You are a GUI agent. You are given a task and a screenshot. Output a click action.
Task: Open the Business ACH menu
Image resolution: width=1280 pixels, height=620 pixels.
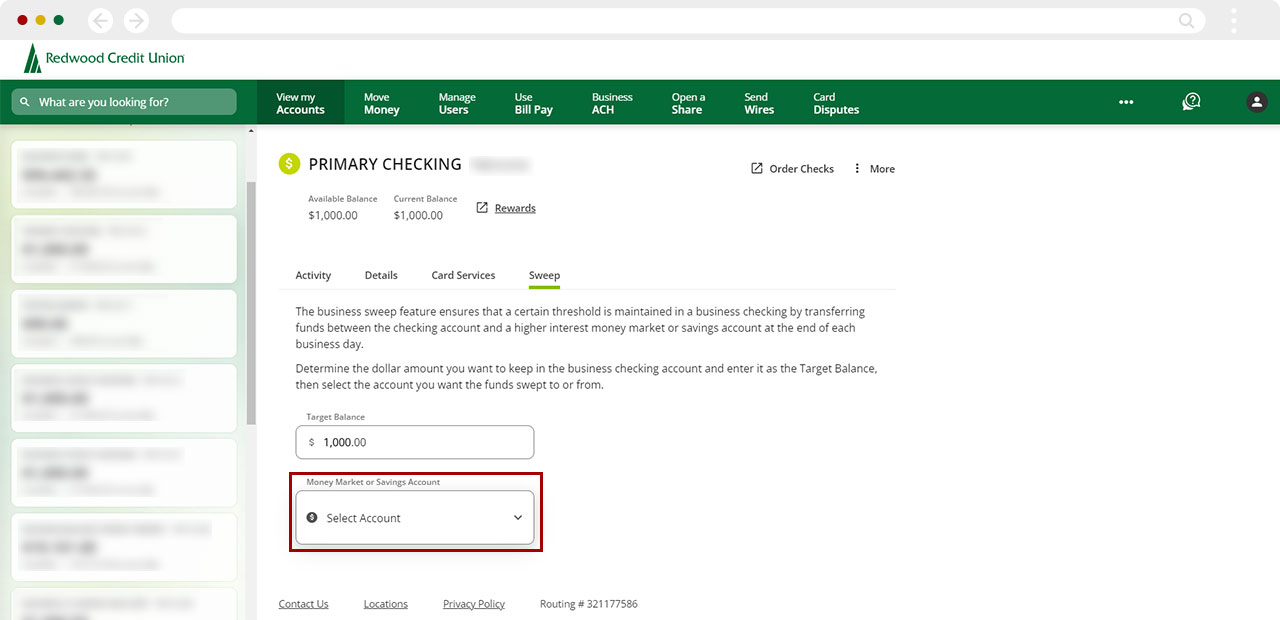click(x=612, y=103)
